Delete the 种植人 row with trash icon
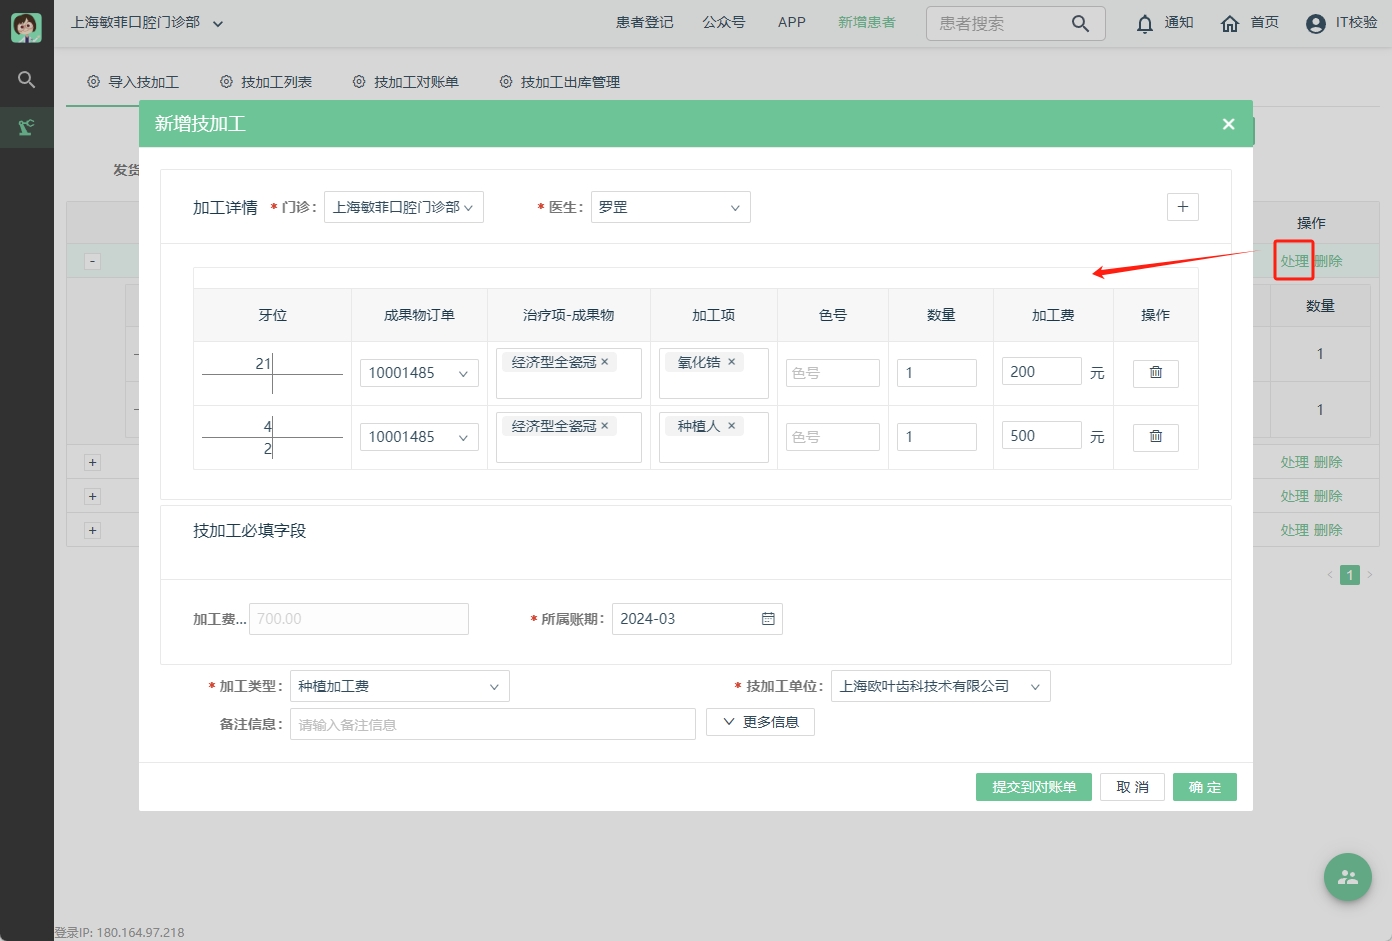The width and height of the screenshot is (1392, 941). tap(1155, 437)
